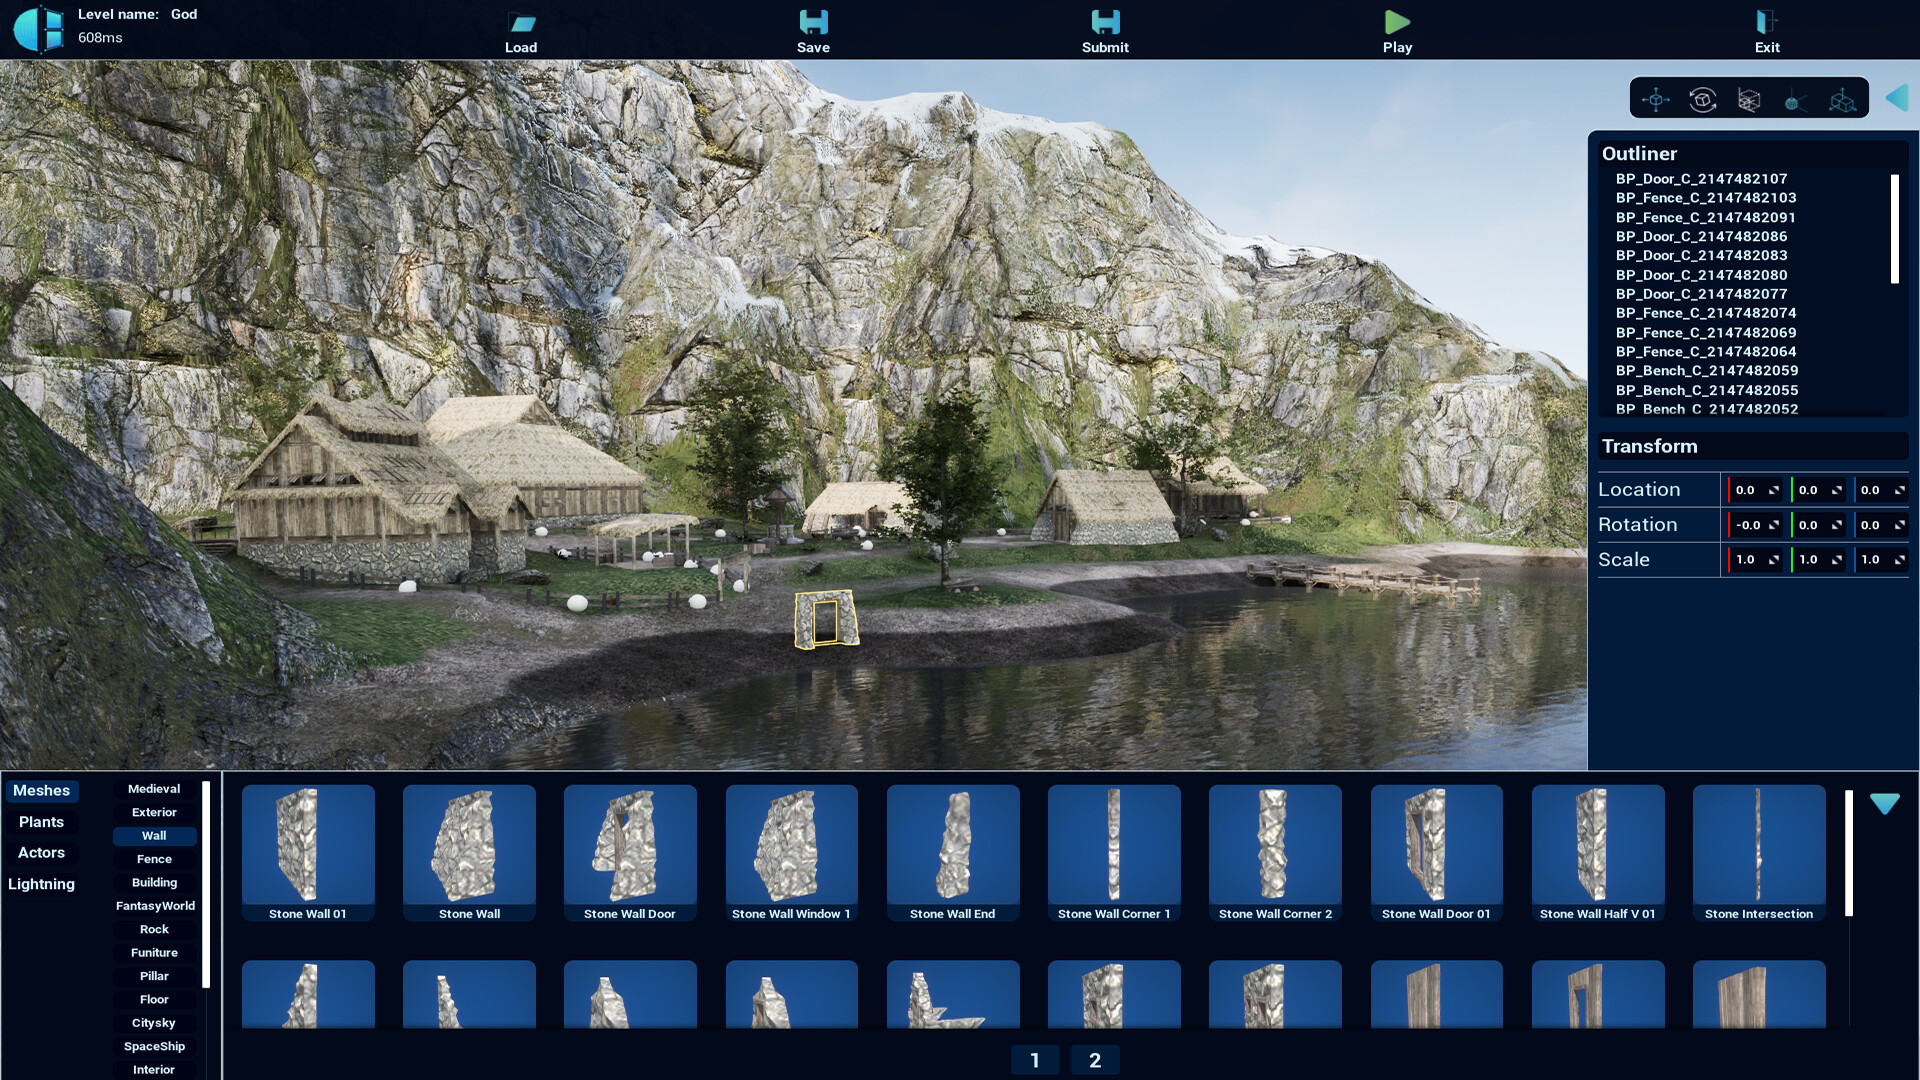
Task: Choose the Pillar category
Action: 154,976
